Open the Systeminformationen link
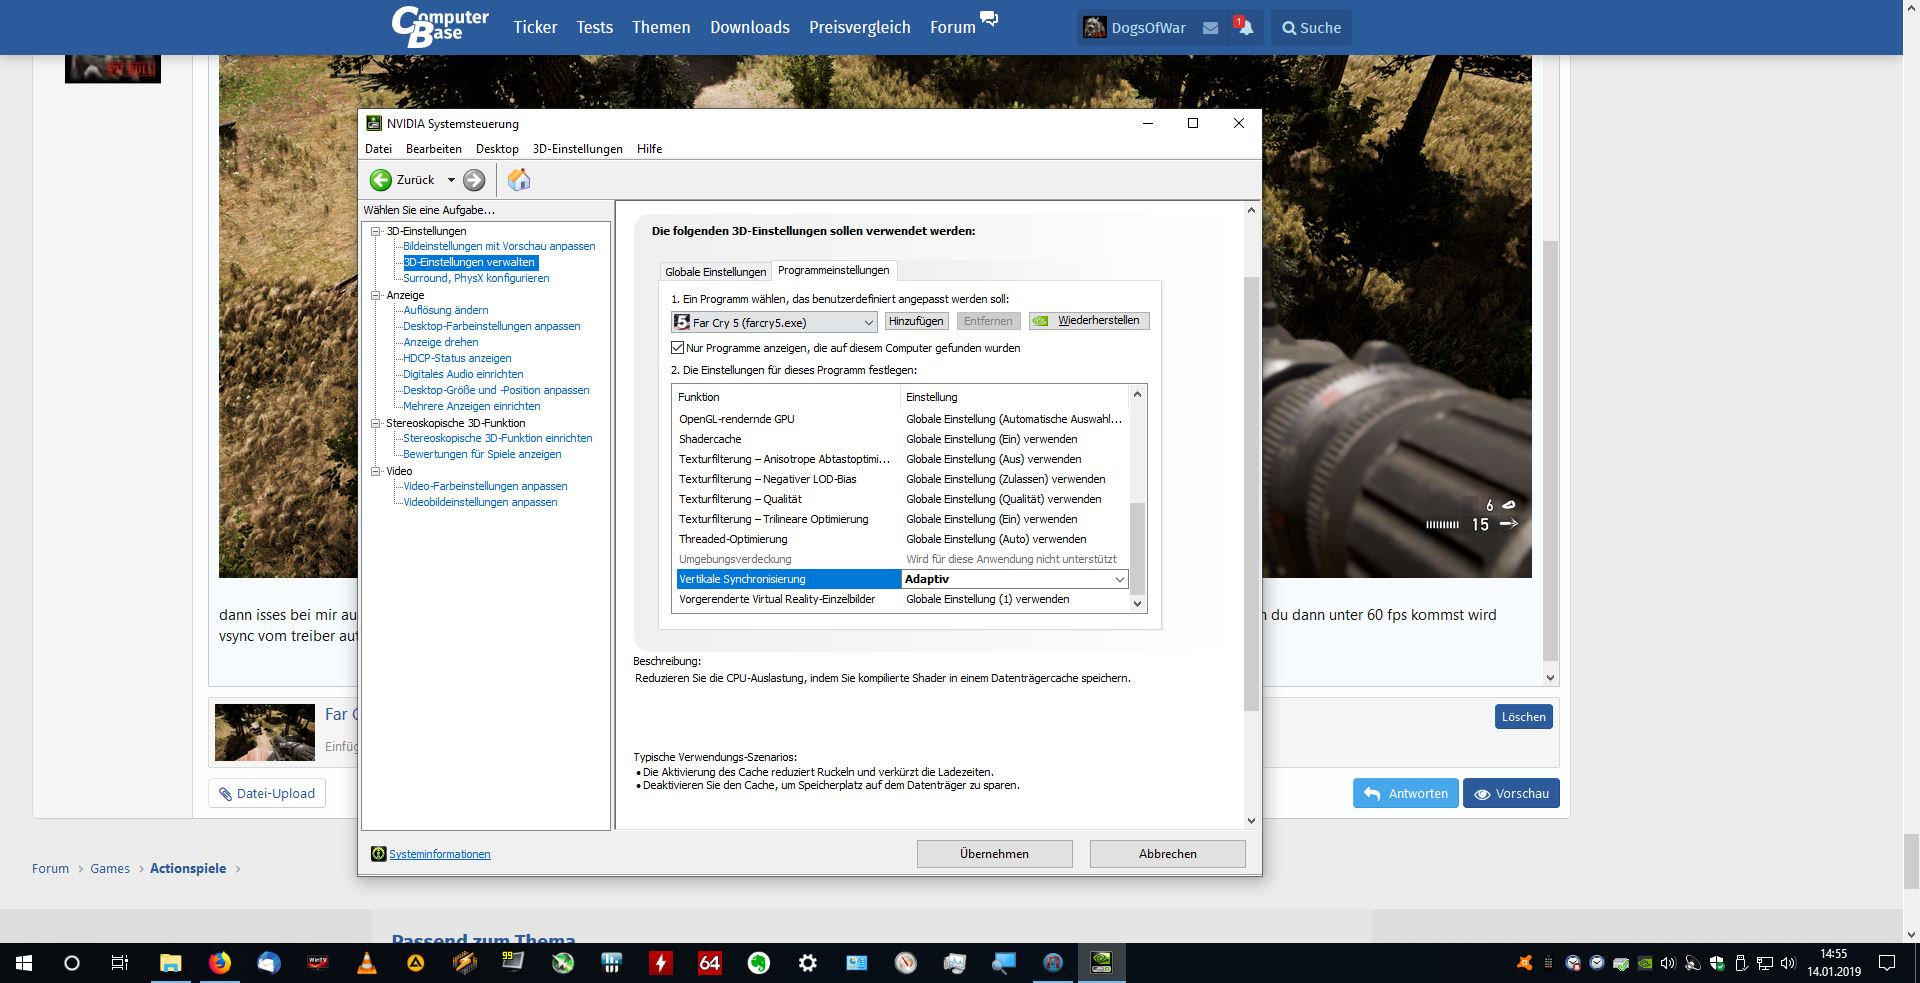The height and width of the screenshot is (983, 1920). tap(440, 854)
